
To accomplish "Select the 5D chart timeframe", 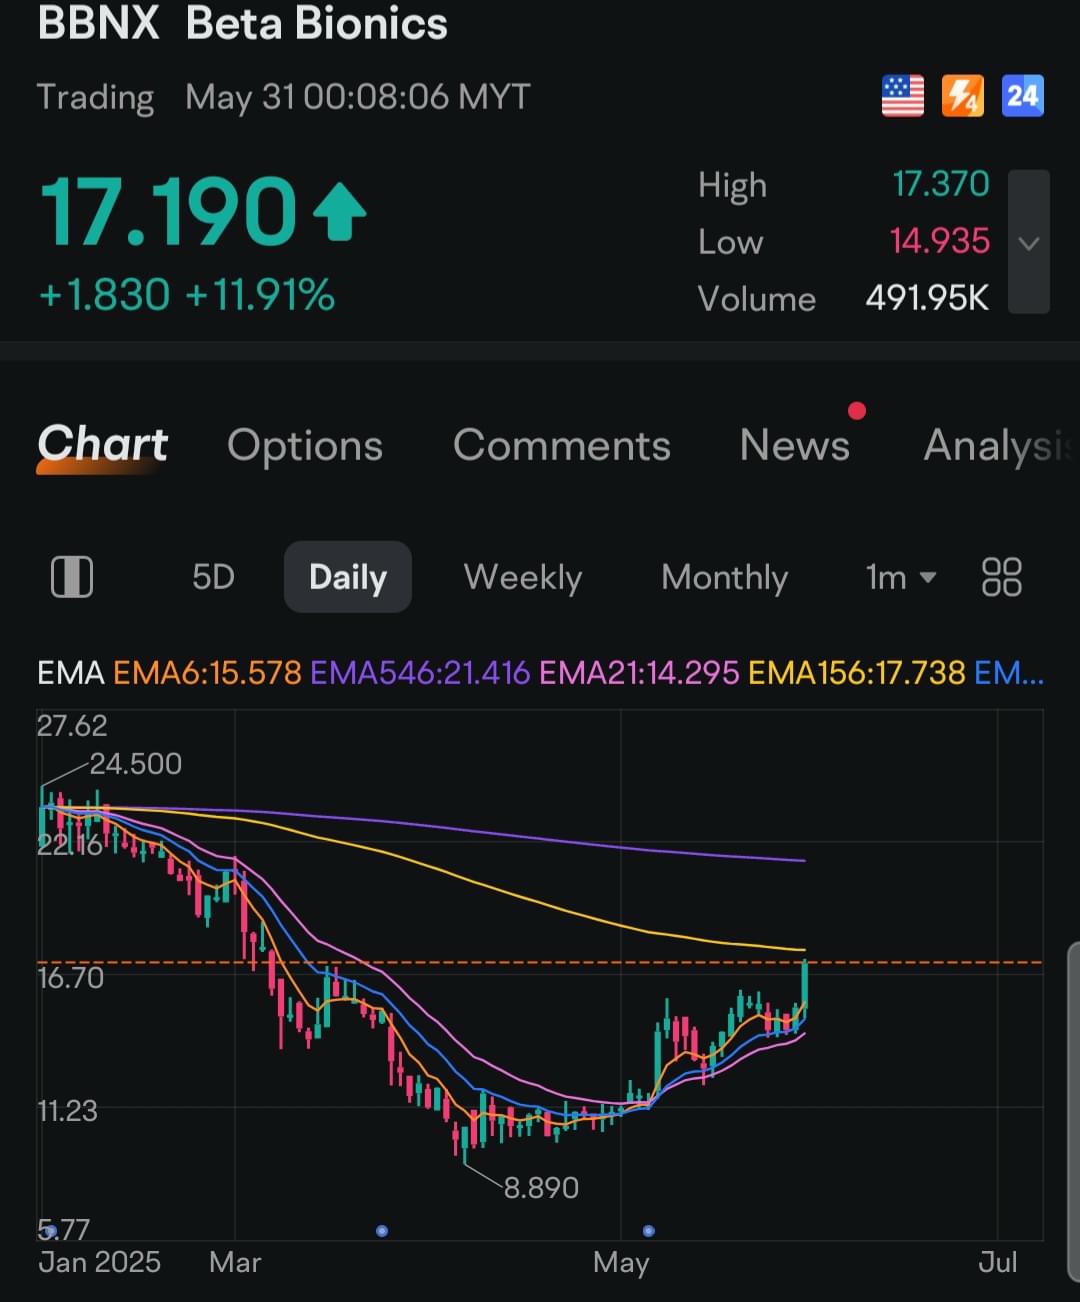I will coord(213,577).
